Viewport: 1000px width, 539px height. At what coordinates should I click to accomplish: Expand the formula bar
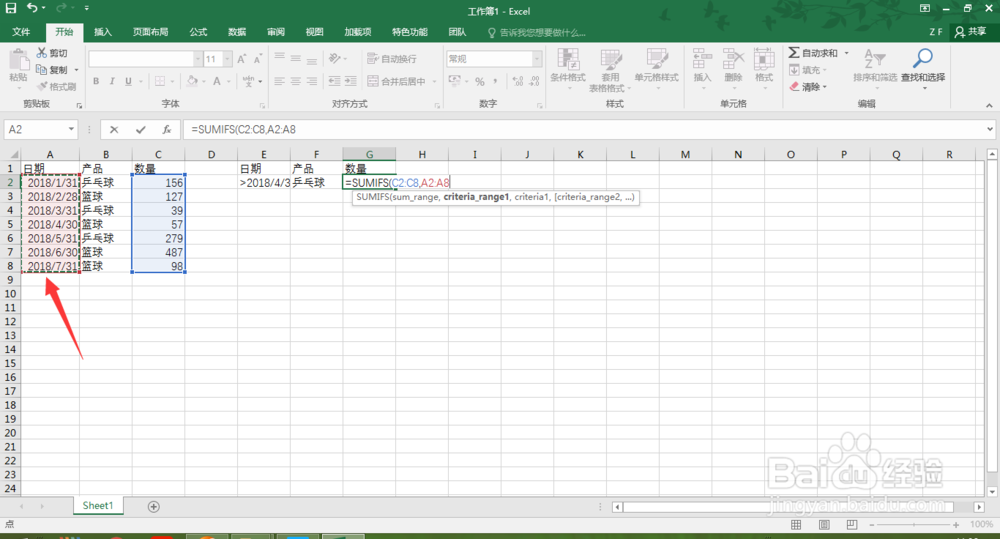[989, 129]
